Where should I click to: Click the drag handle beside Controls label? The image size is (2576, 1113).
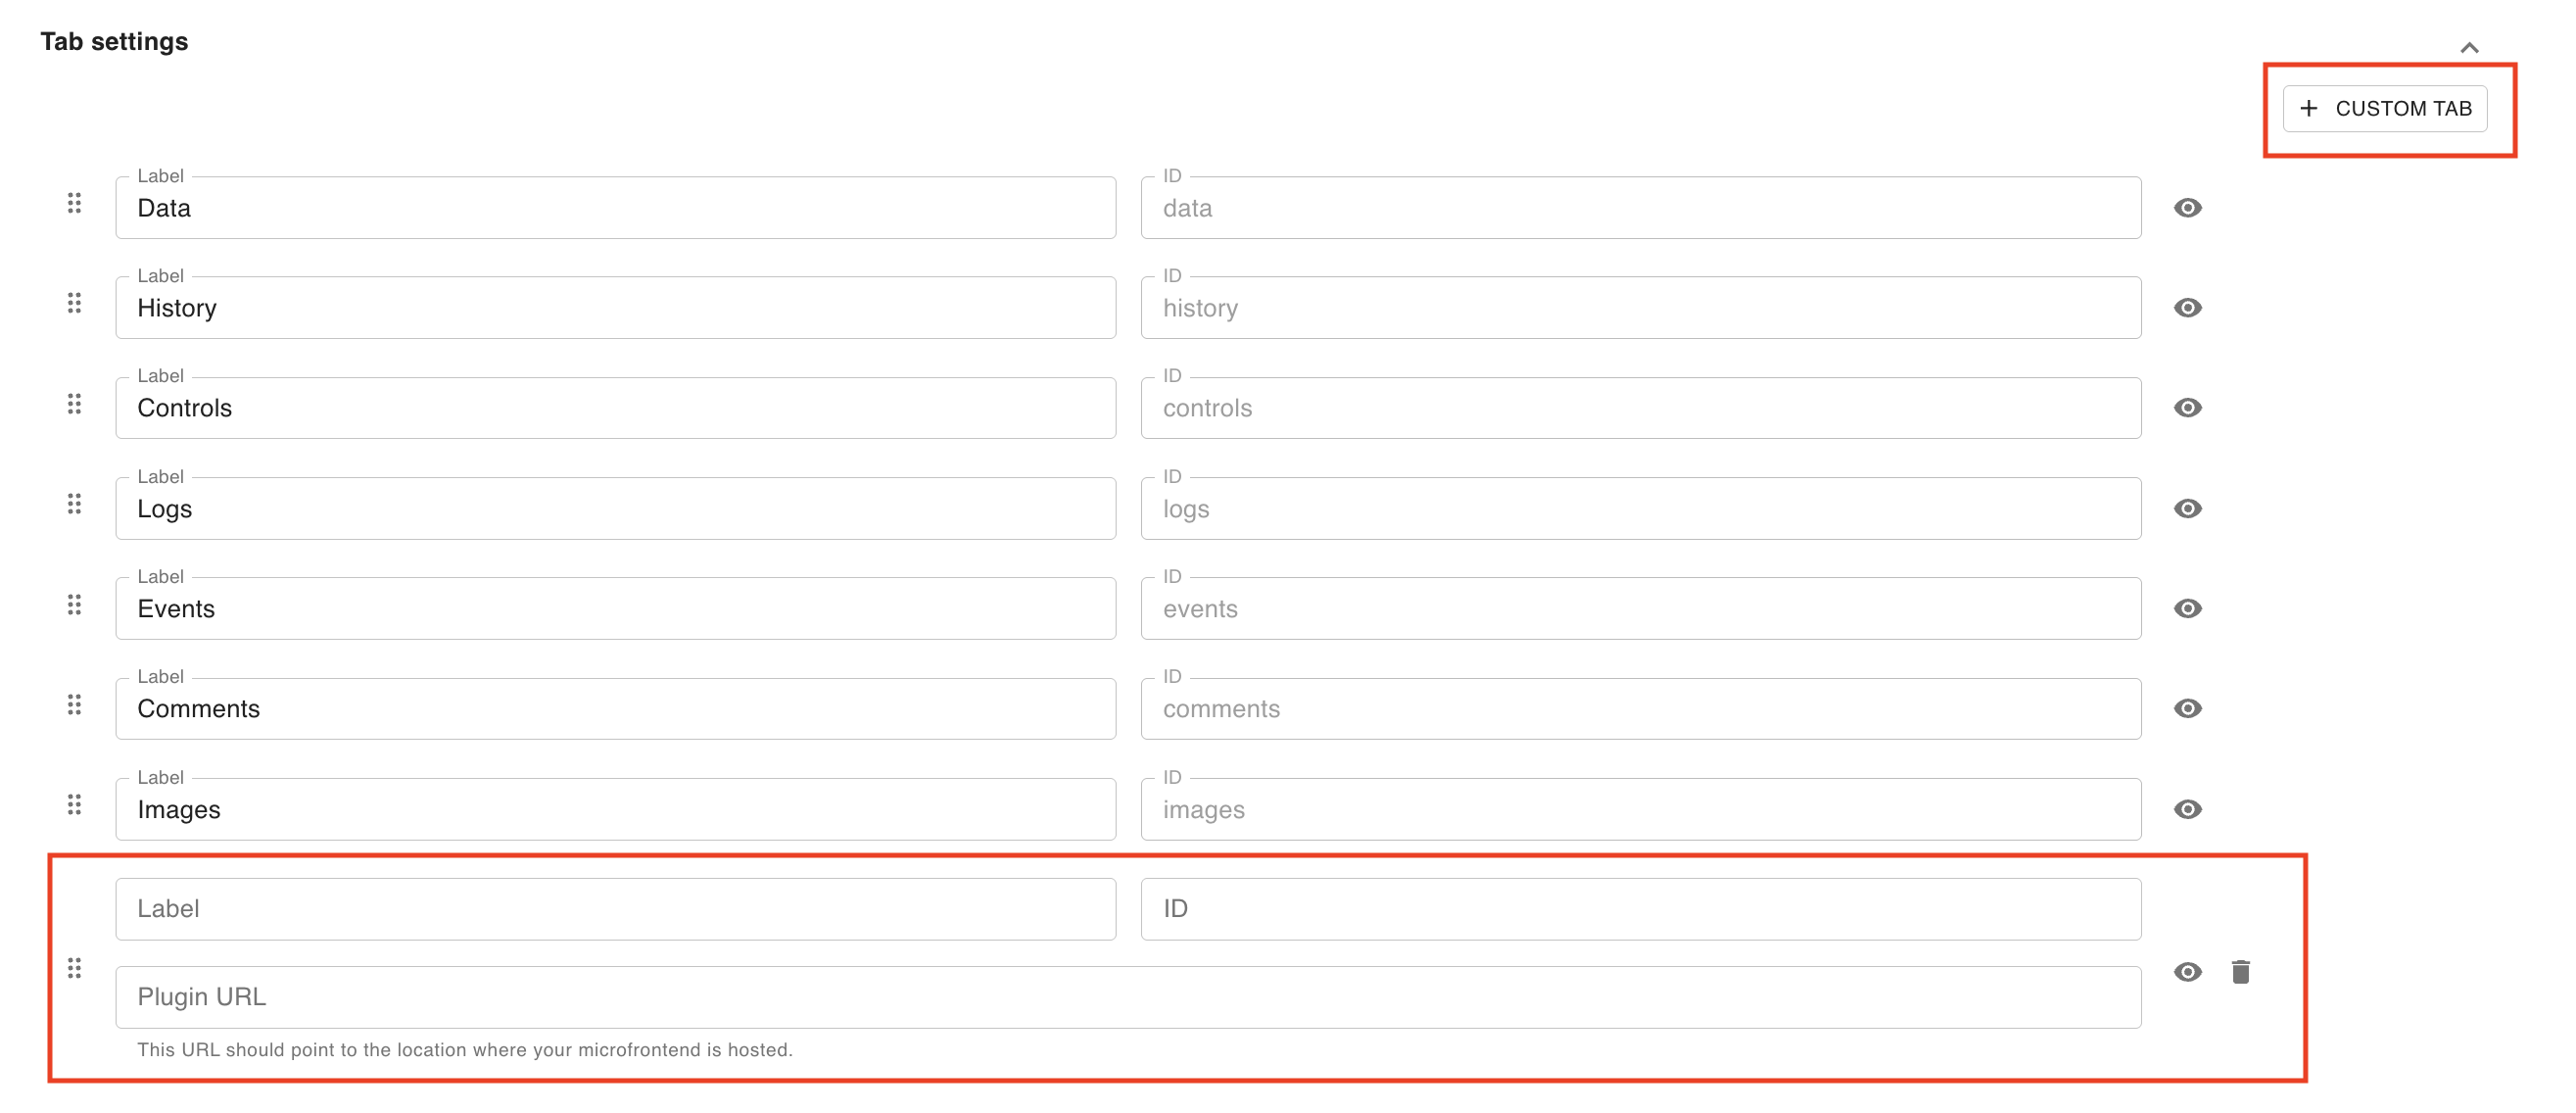[x=75, y=404]
